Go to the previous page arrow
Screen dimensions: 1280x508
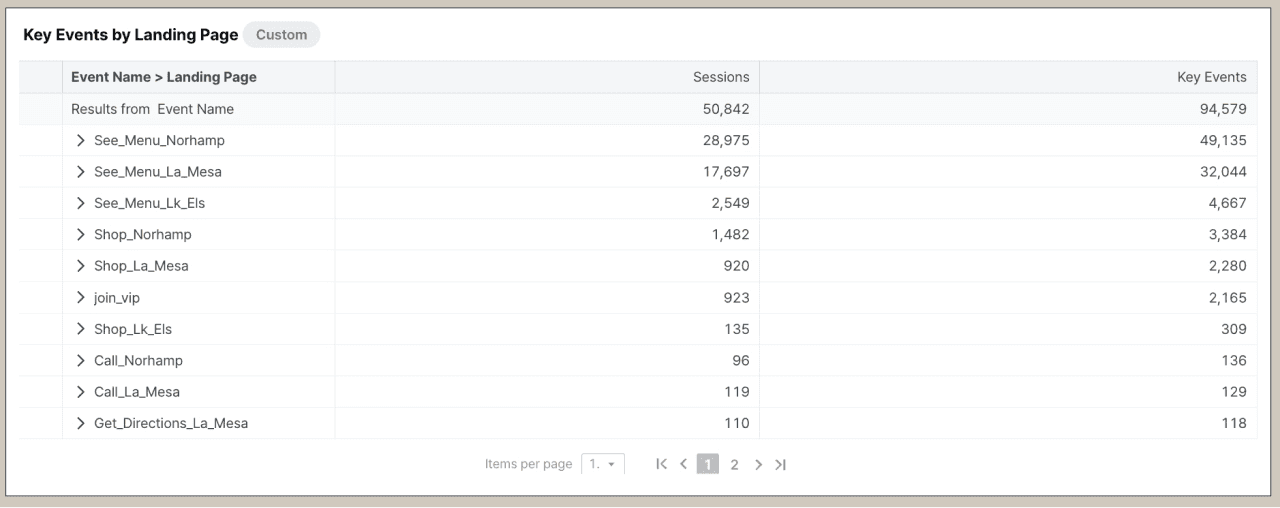pyautogui.click(x=684, y=464)
